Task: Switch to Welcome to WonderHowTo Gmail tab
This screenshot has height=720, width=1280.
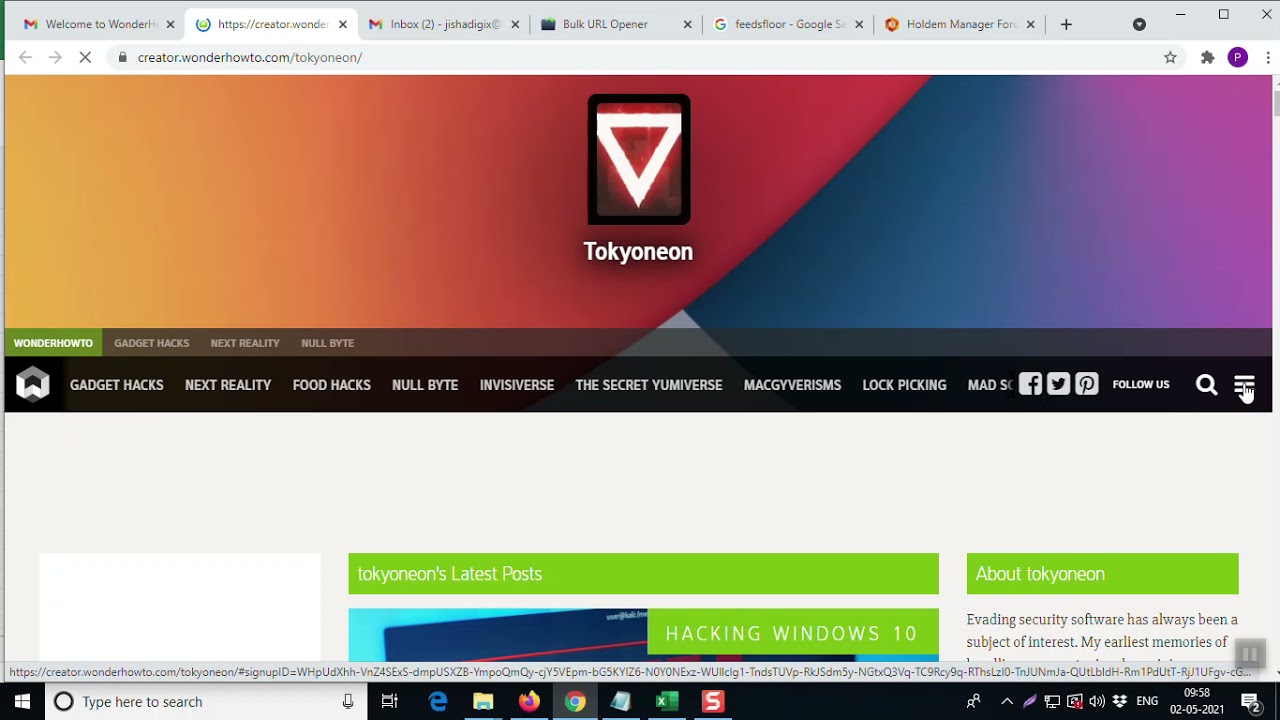Action: pyautogui.click(x=96, y=24)
